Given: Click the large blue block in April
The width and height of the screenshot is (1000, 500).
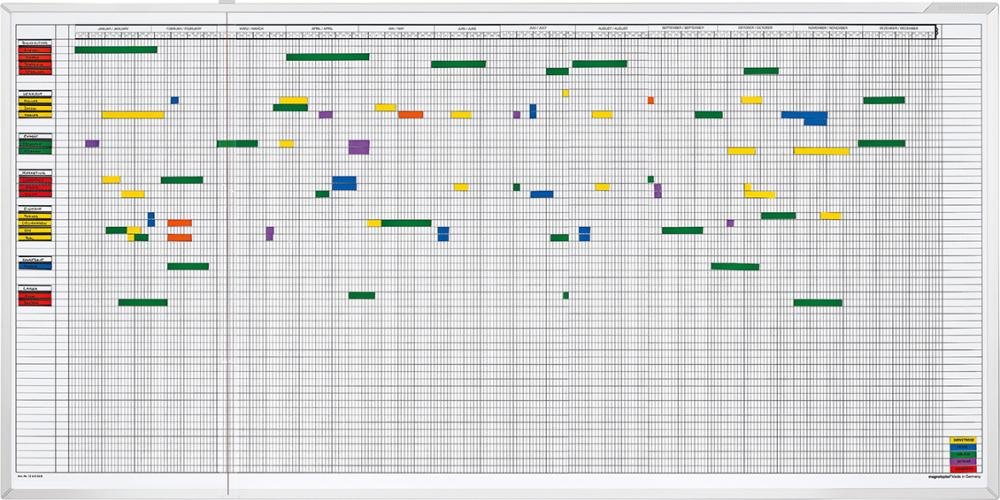Looking at the screenshot, I should (x=344, y=183).
